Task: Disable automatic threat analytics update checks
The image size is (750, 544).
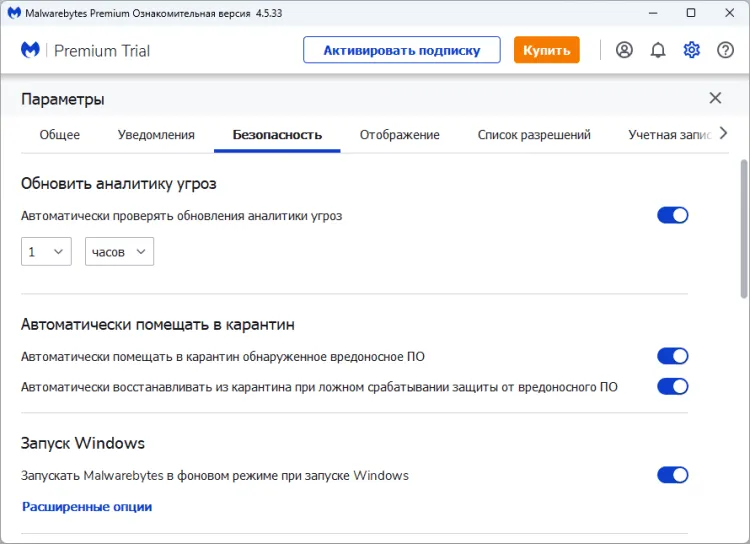Action: [672, 215]
